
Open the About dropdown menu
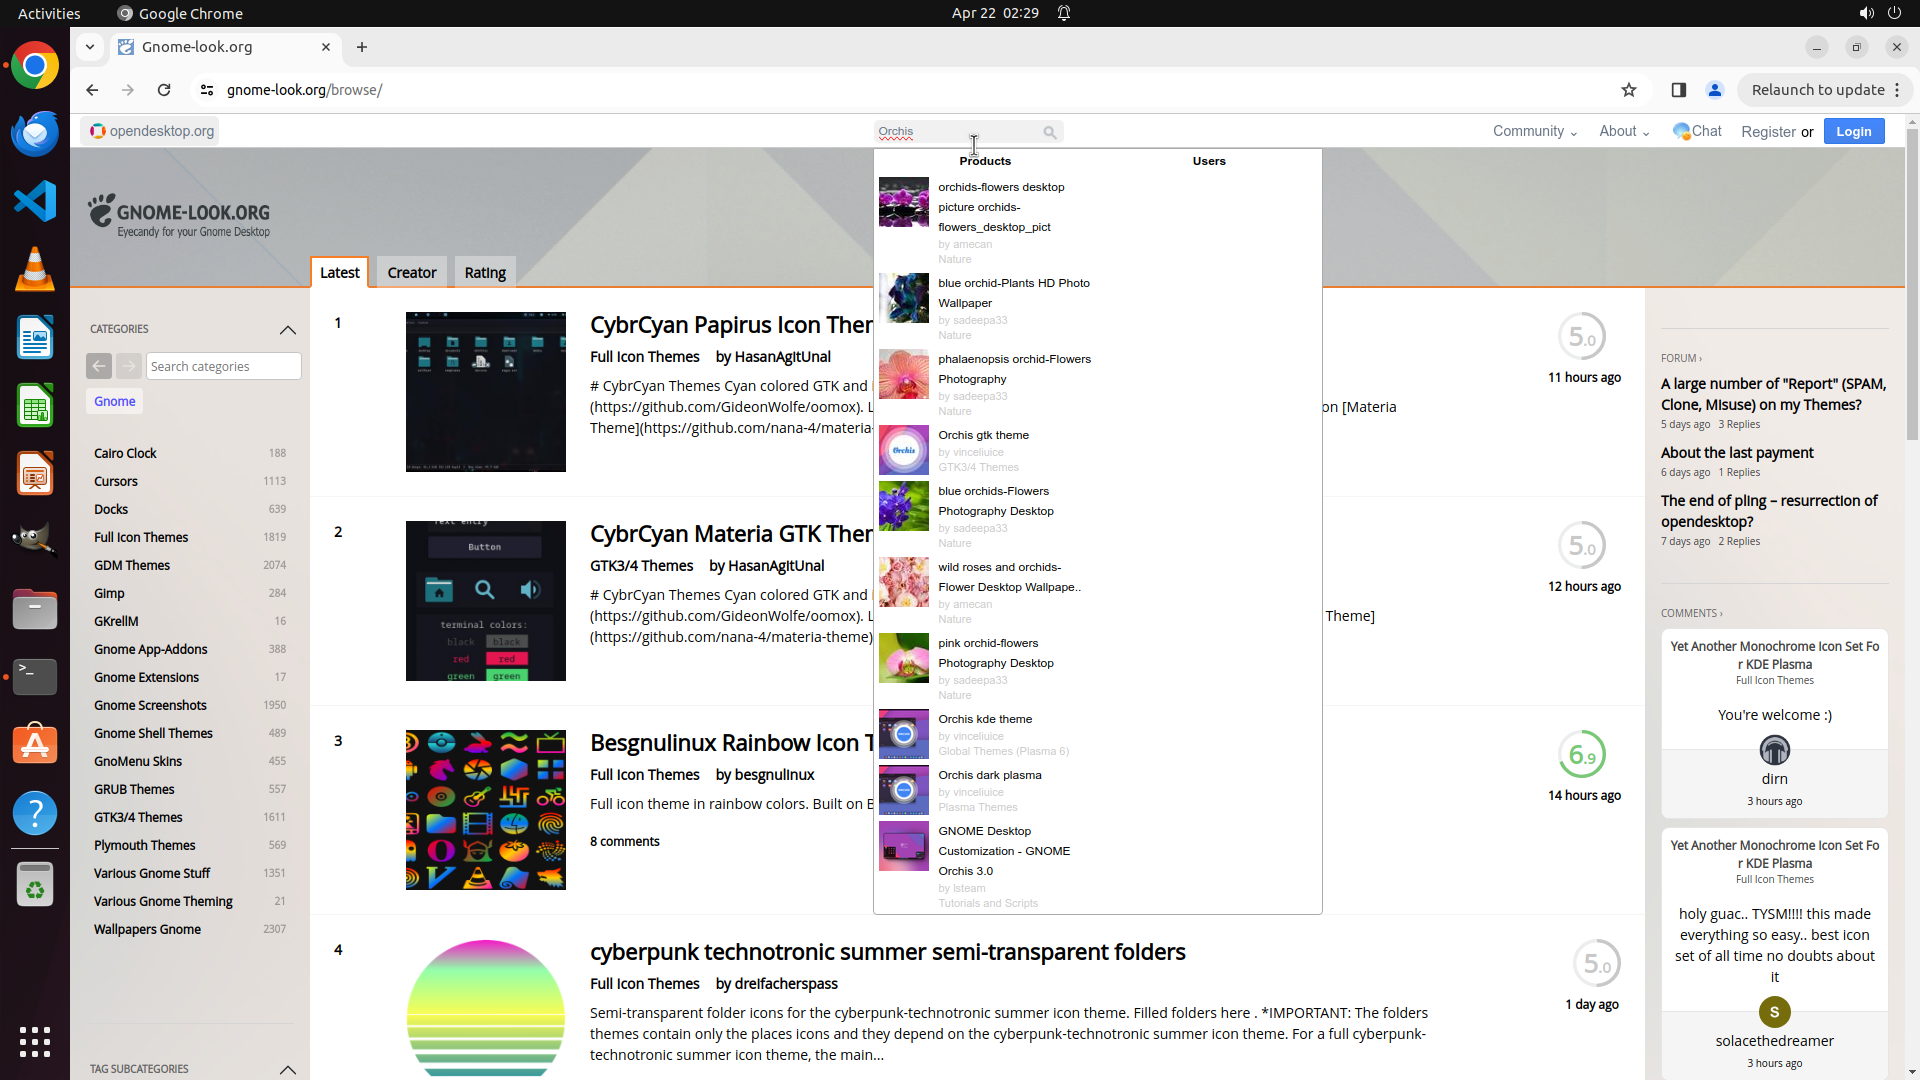(1623, 131)
